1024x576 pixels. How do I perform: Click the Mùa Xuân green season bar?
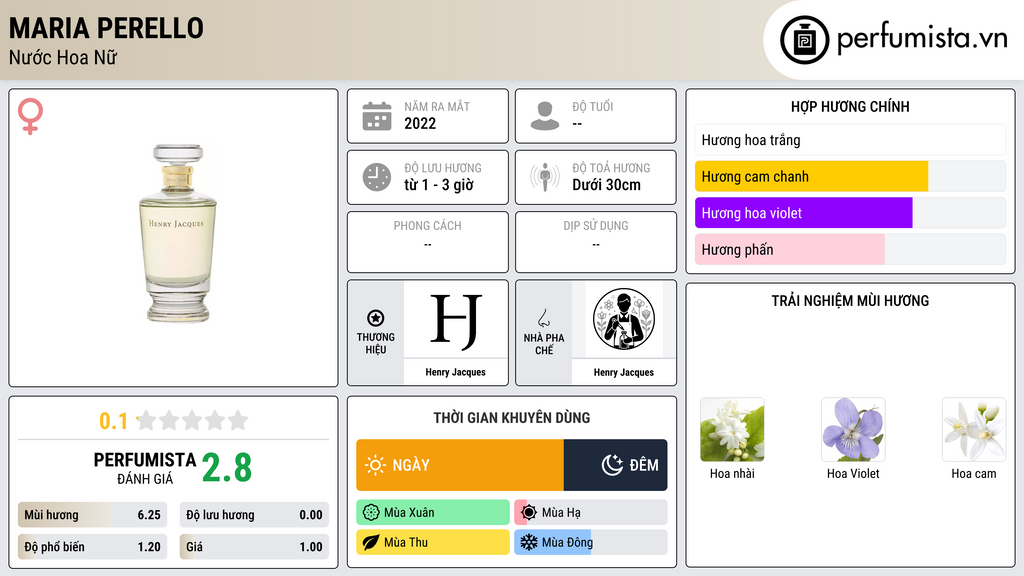(x=433, y=513)
